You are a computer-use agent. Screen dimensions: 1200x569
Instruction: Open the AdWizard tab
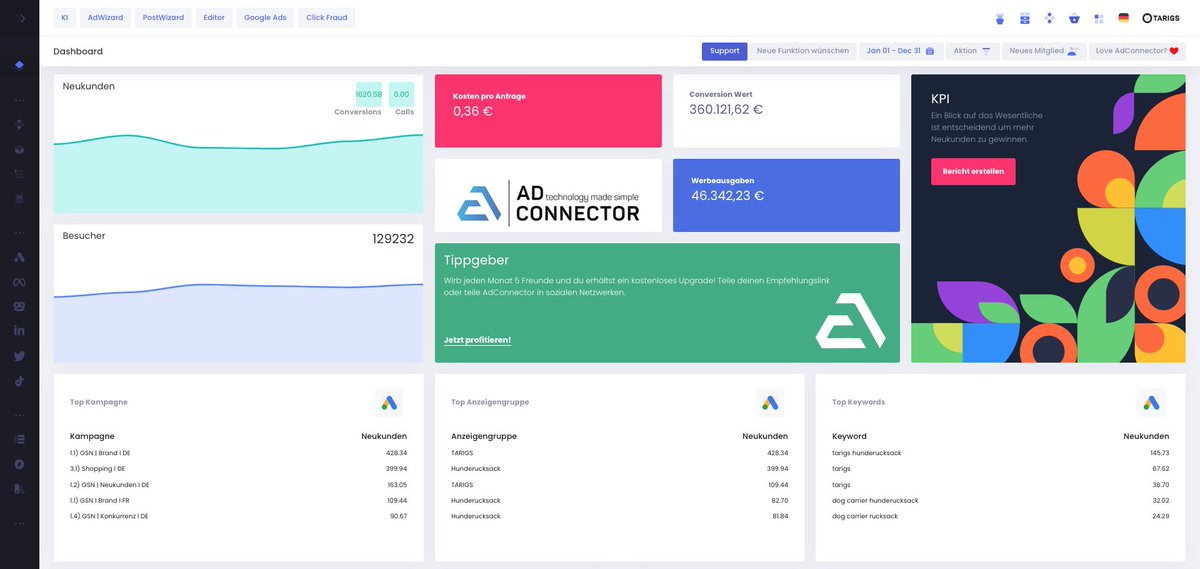tap(105, 17)
